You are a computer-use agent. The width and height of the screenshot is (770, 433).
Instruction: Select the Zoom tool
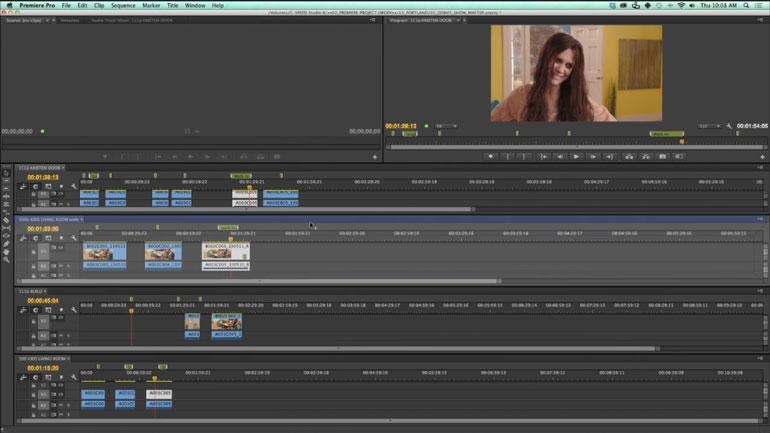coord(6,260)
